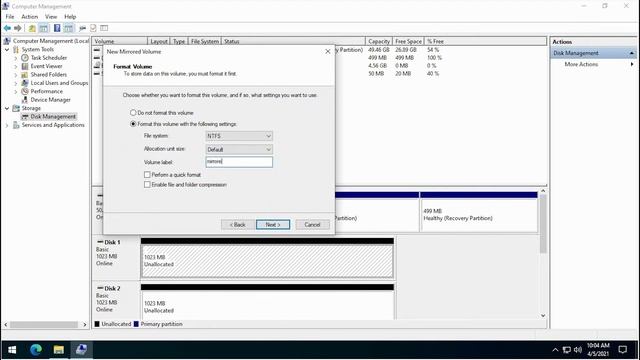Click the Disk 1 icon label
The image size is (640, 360).
point(109,242)
